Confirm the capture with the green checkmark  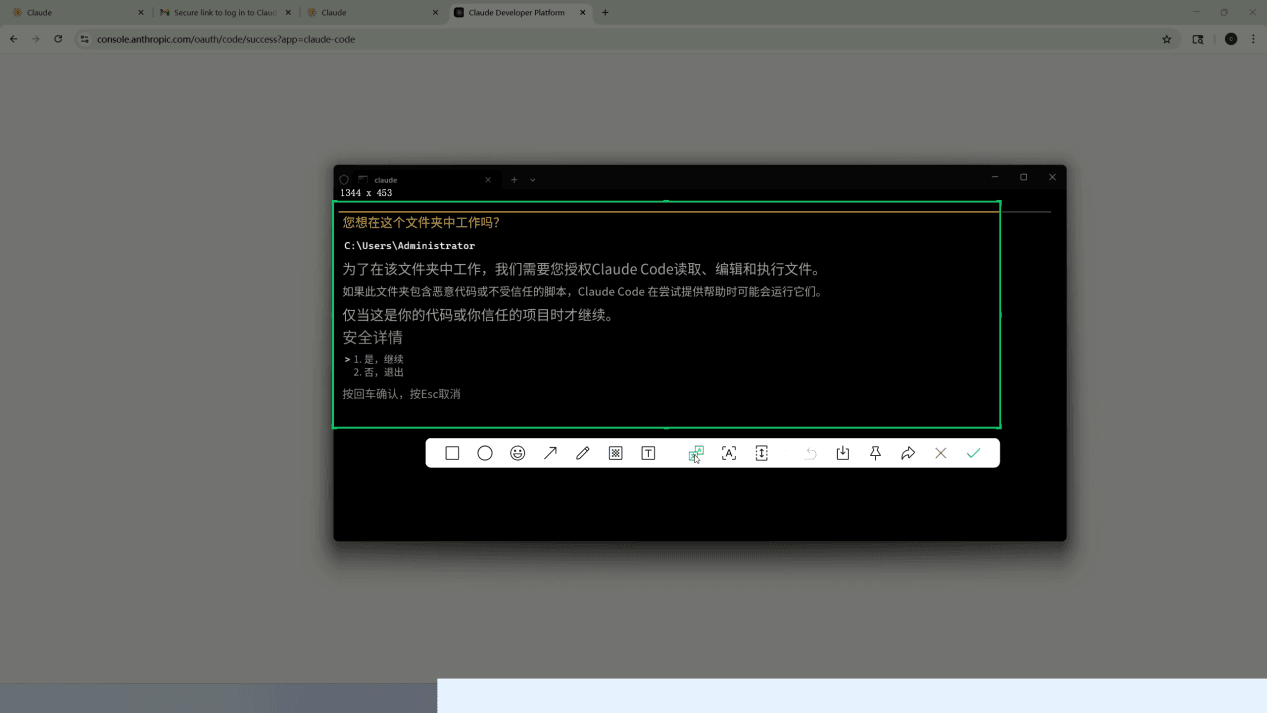(x=973, y=453)
